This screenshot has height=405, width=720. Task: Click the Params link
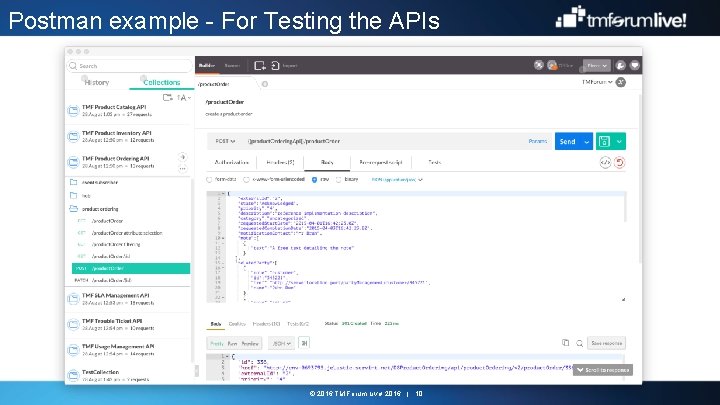click(x=538, y=141)
